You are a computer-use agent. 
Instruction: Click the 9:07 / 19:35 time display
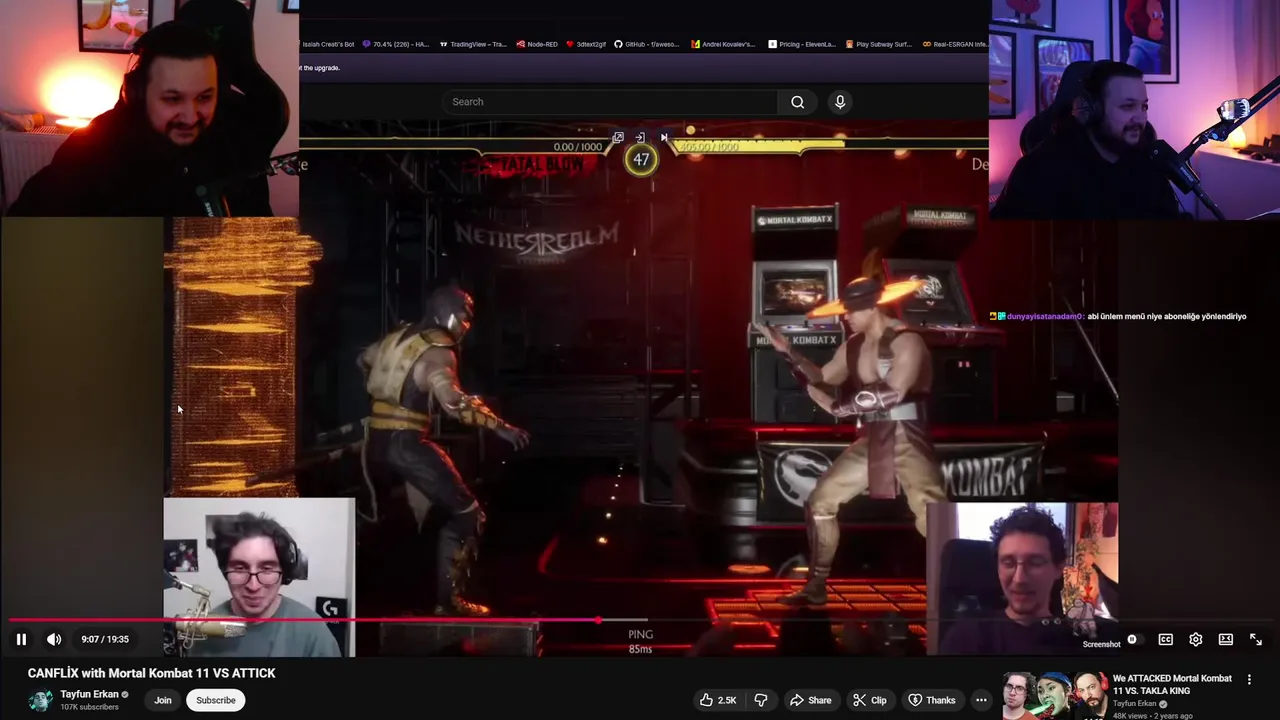105,639
